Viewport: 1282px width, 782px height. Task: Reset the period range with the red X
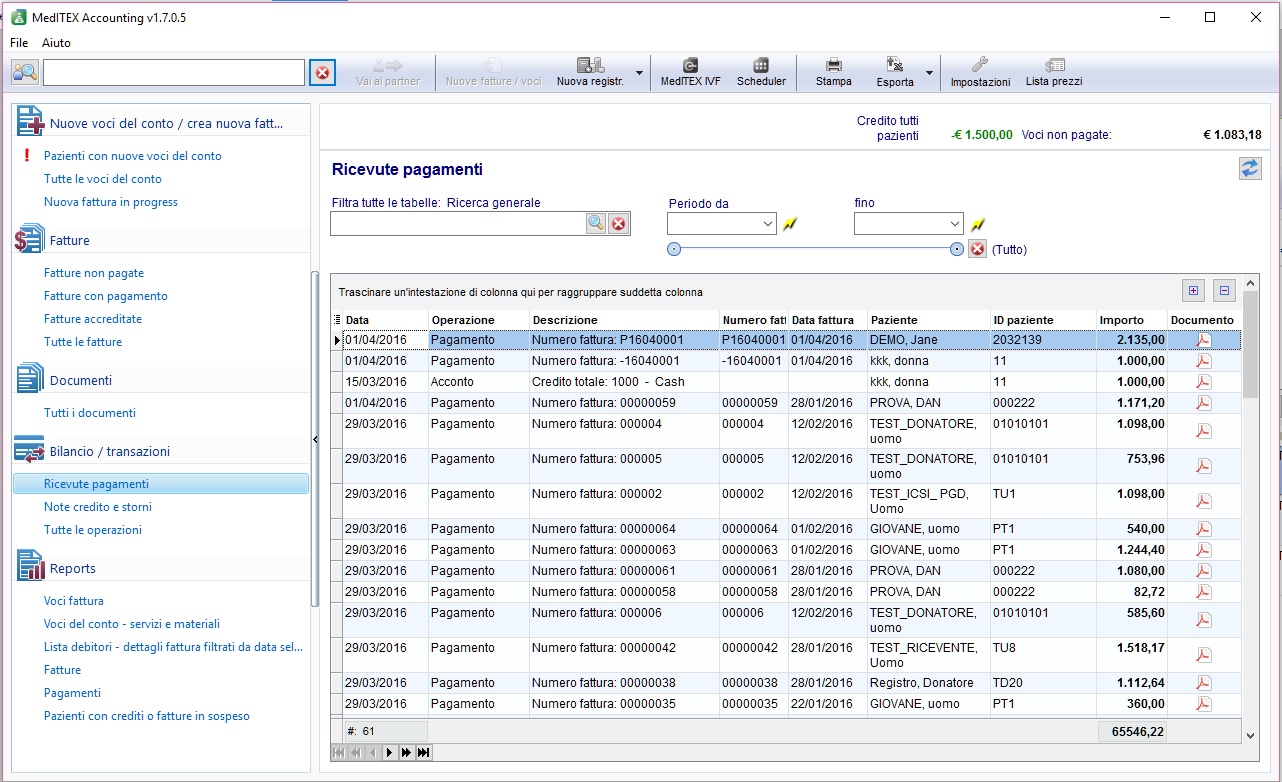[x=977, y=249]
